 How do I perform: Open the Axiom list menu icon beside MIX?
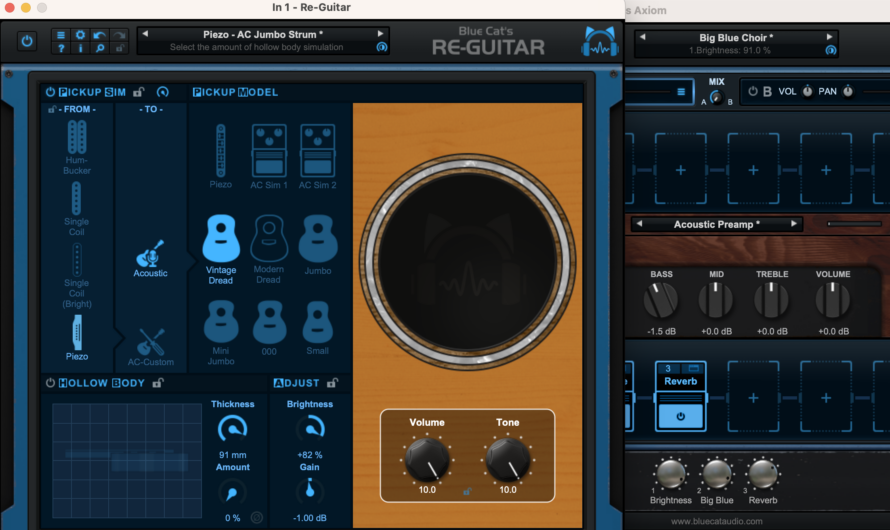681,92
